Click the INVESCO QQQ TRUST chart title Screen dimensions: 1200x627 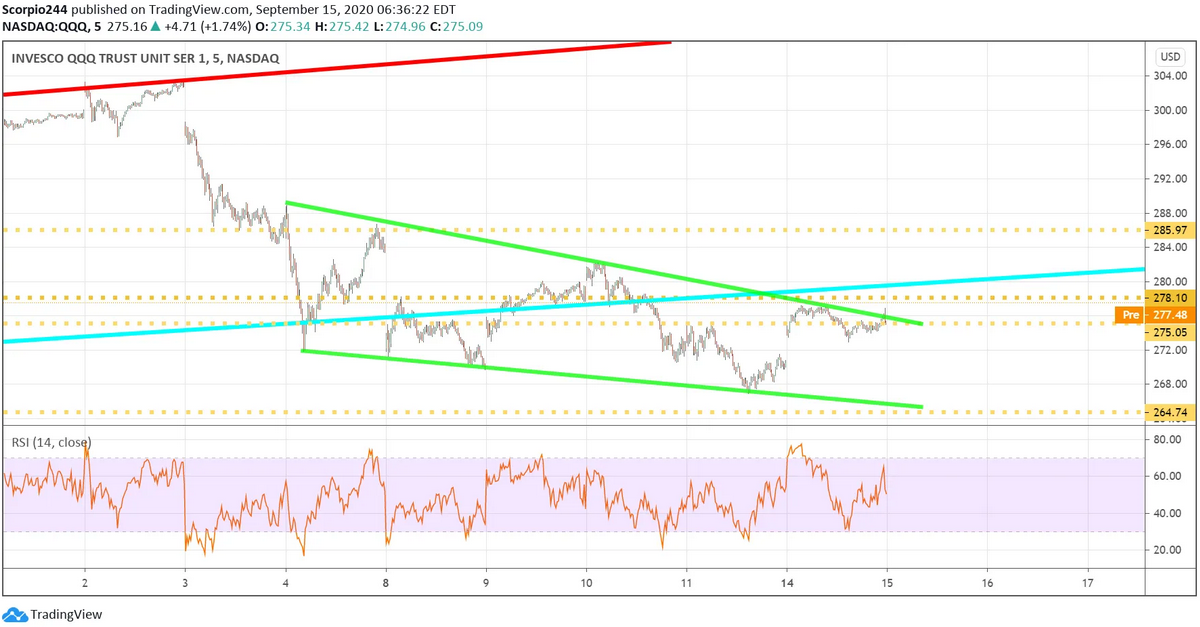tap(146, 59)
